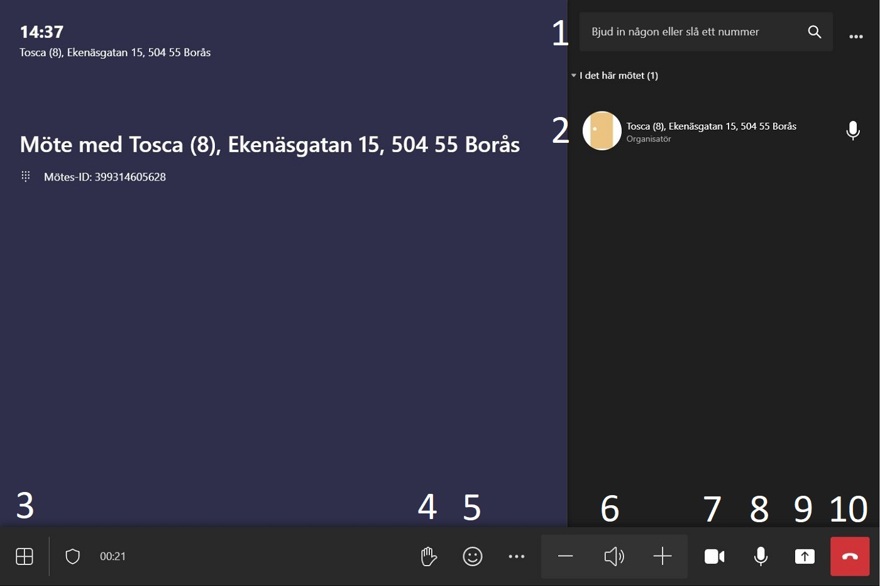Click the search magnifier icon
The height and width of the screenshot is (586, 880).
[814, 32]
